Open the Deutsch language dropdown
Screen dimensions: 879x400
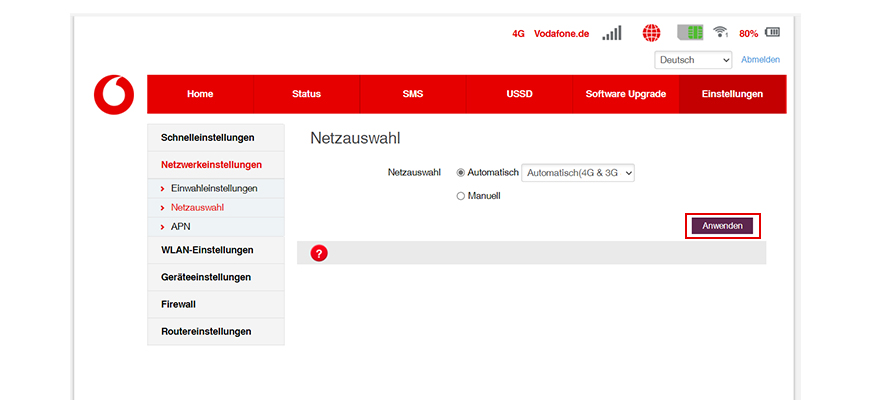coord(694,60)
